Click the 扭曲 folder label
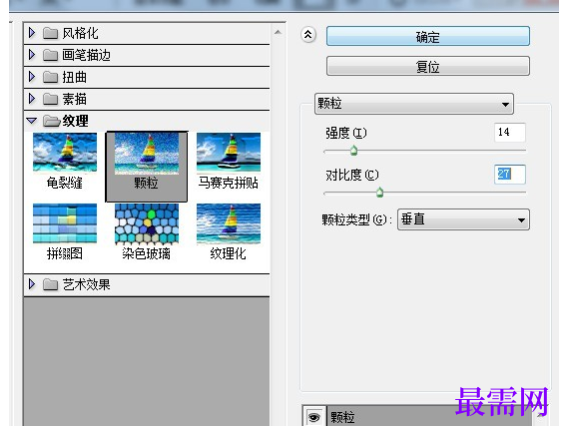The width and height of the screenshot is (567, 433). pos(74,77)
